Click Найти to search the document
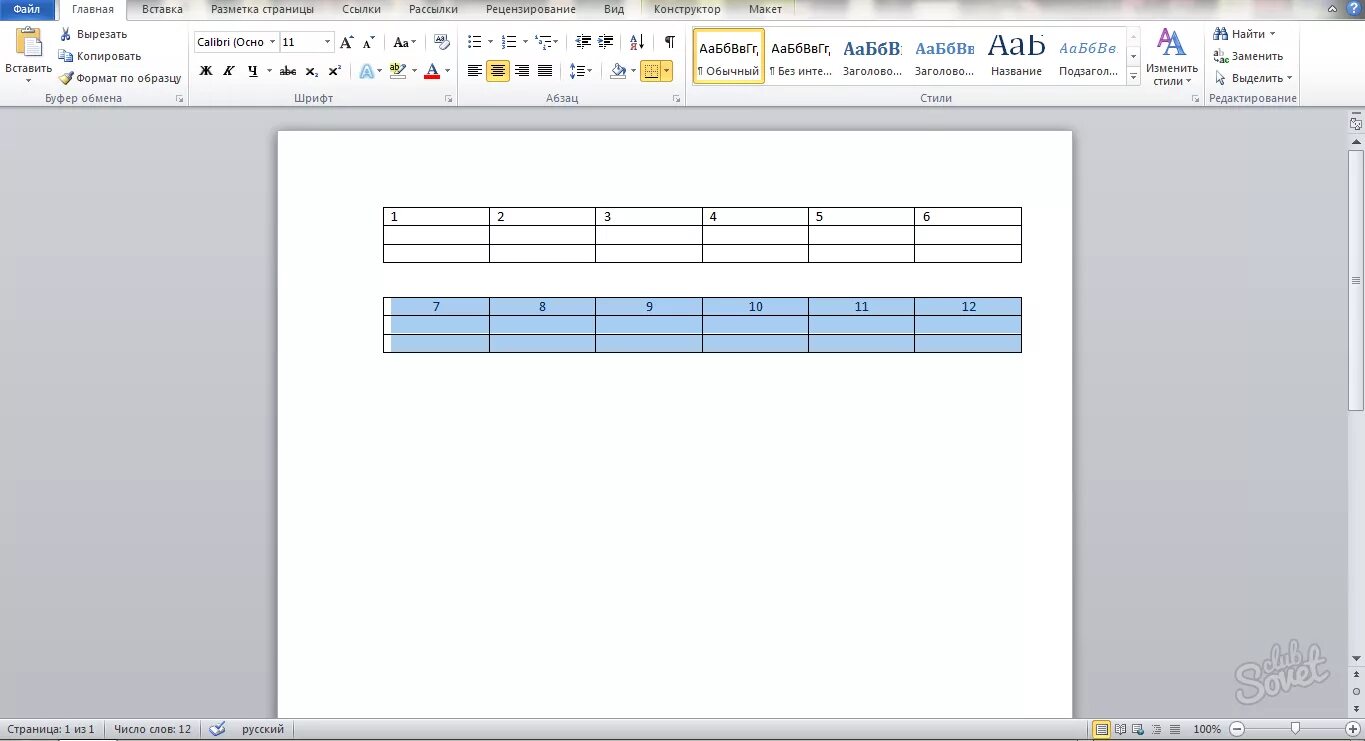The image size is (1365, 741). click(1244, 34)
